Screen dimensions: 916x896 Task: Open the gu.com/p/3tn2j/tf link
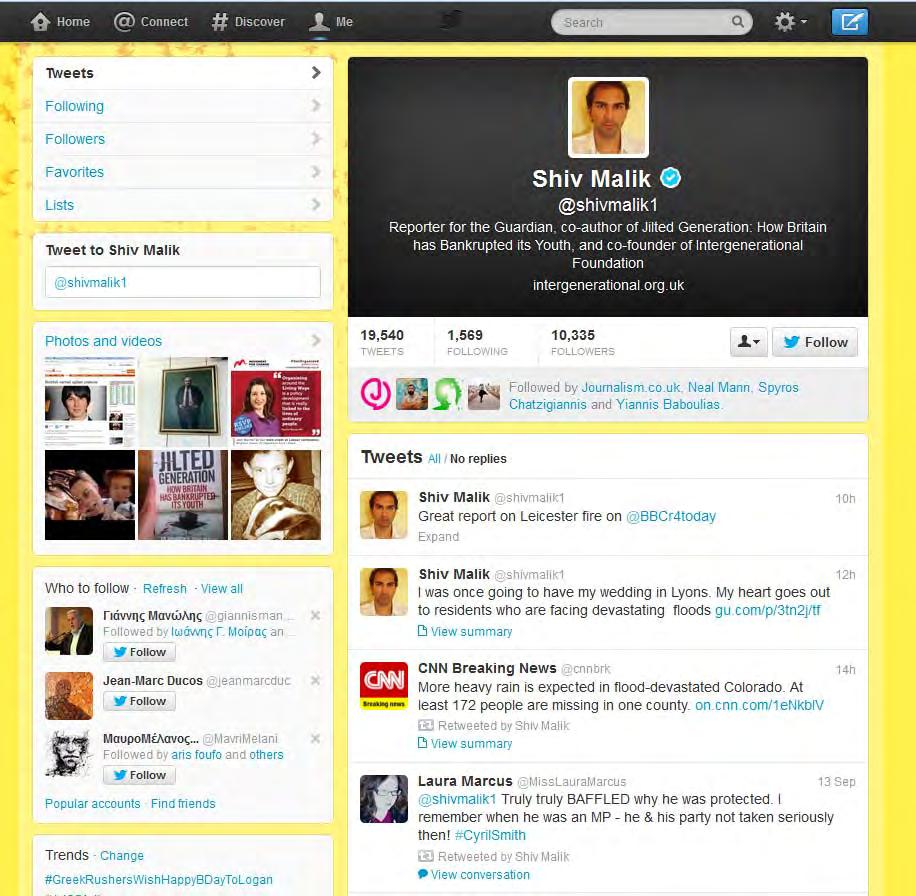pyautogui.click(x=768, y=610)
